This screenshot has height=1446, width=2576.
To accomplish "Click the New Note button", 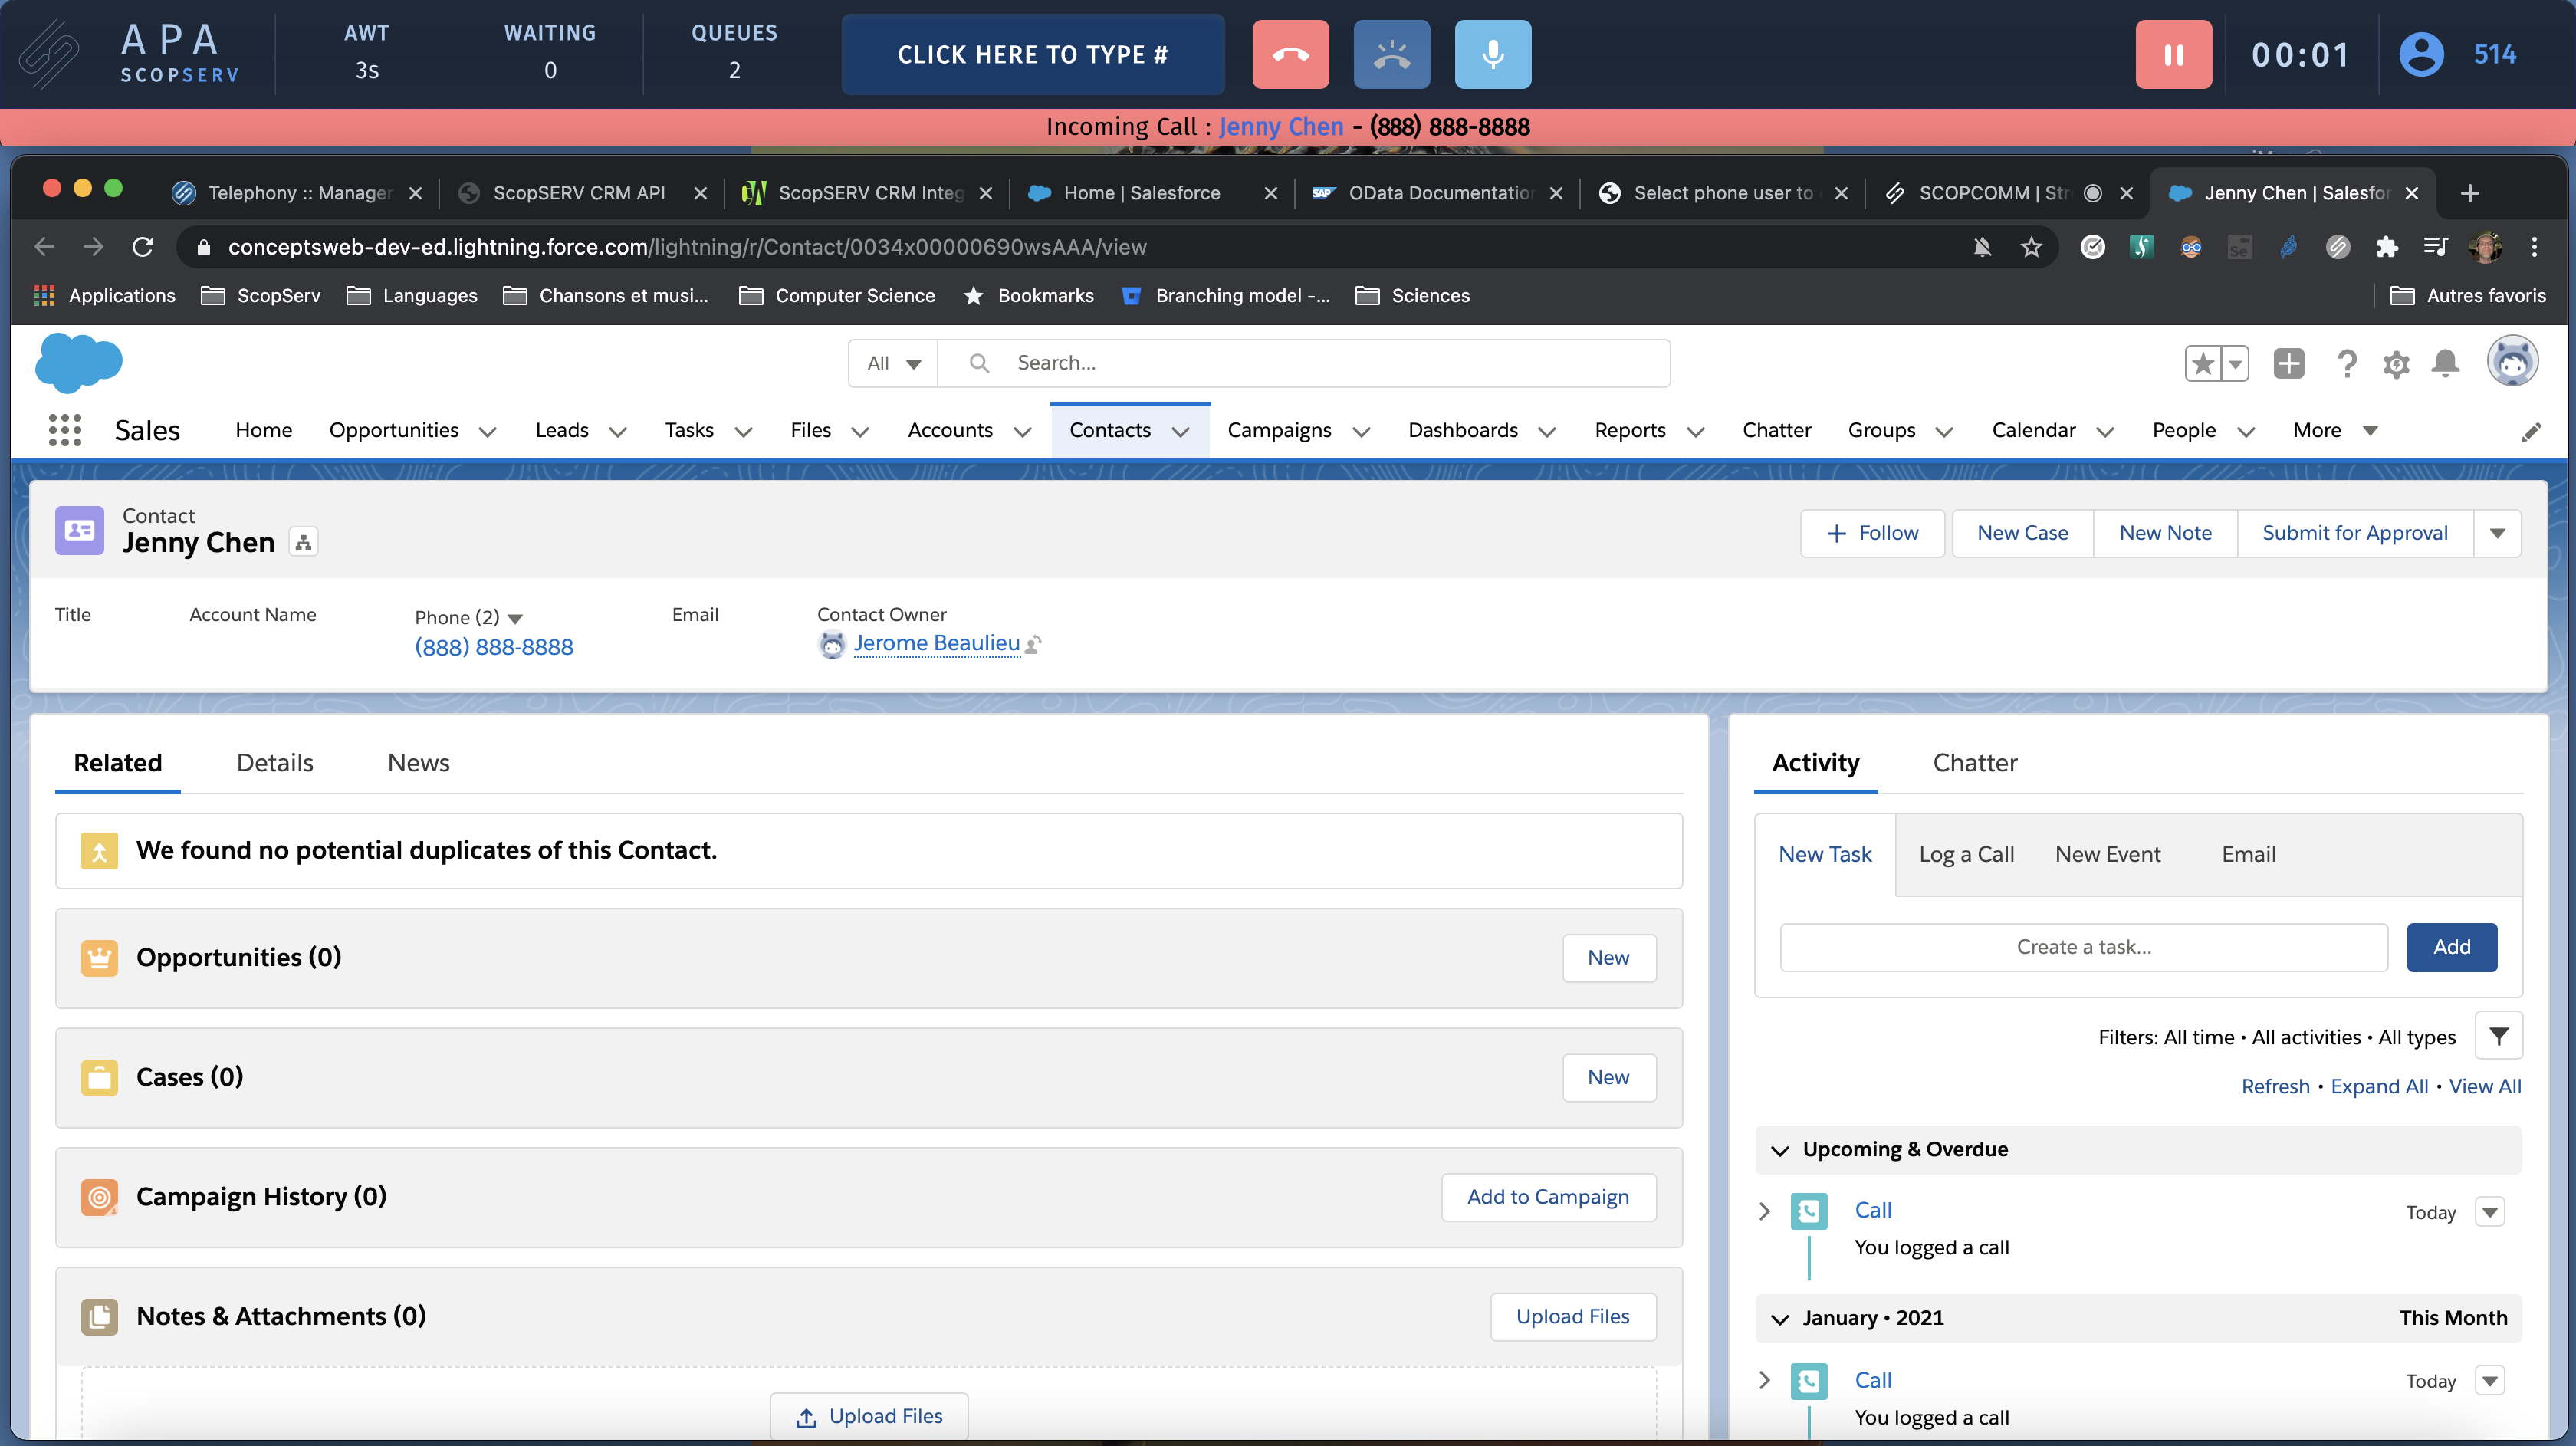I will [x=2165, y=533].
